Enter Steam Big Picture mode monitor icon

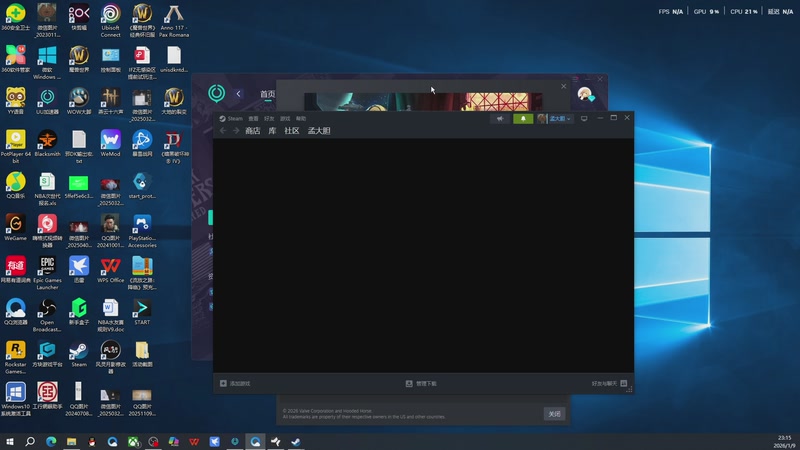click(584, 118)
